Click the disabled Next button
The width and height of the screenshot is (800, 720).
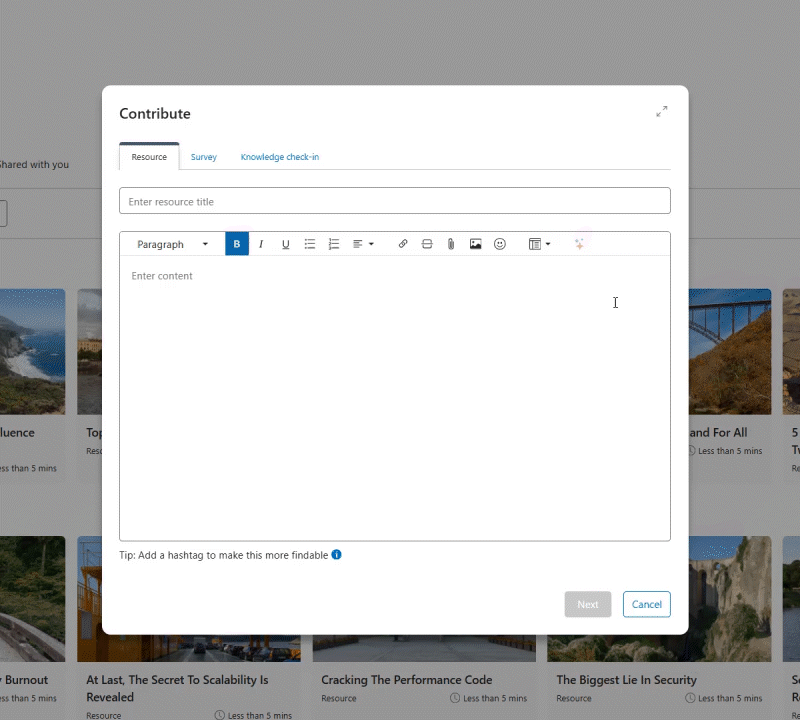[x=587, y=604]
